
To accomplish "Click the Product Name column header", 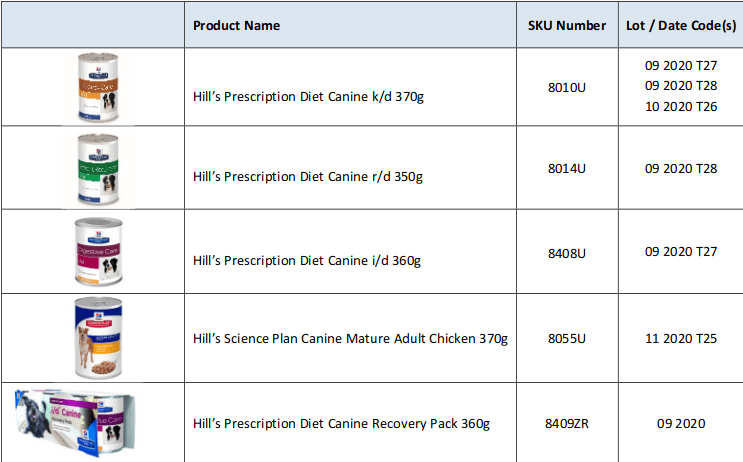I will (x=236, y=25).
